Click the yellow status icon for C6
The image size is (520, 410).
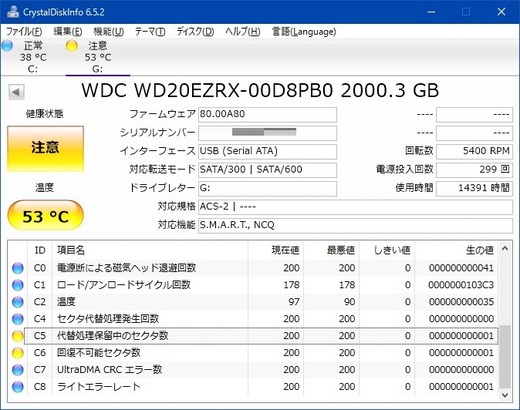tap(18, 353)
